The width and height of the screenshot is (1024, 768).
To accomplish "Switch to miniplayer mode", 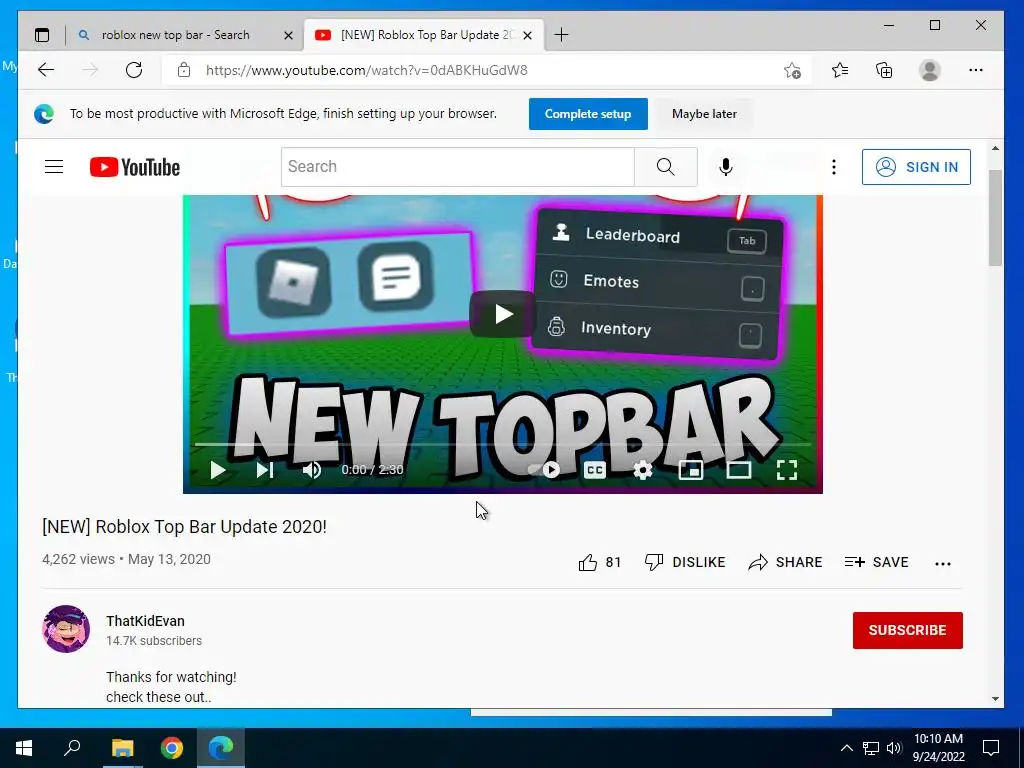I will tap(691, 470).
